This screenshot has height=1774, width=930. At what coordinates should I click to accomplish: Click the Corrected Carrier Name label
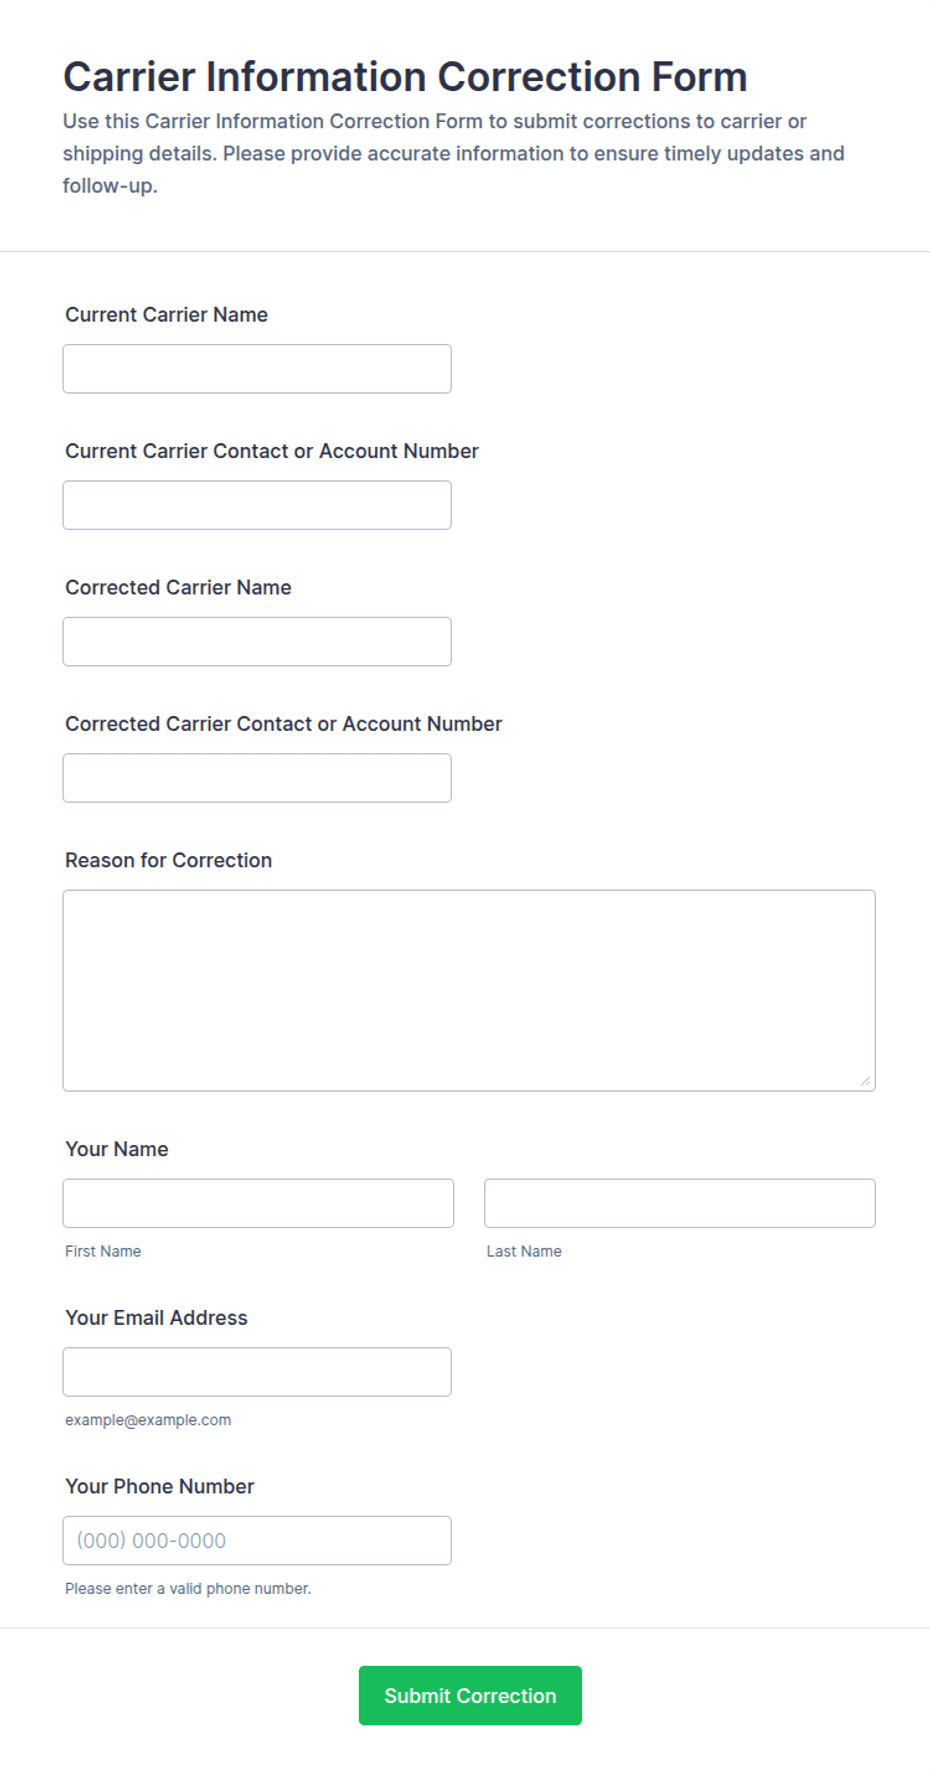click(x=178, y=588)
